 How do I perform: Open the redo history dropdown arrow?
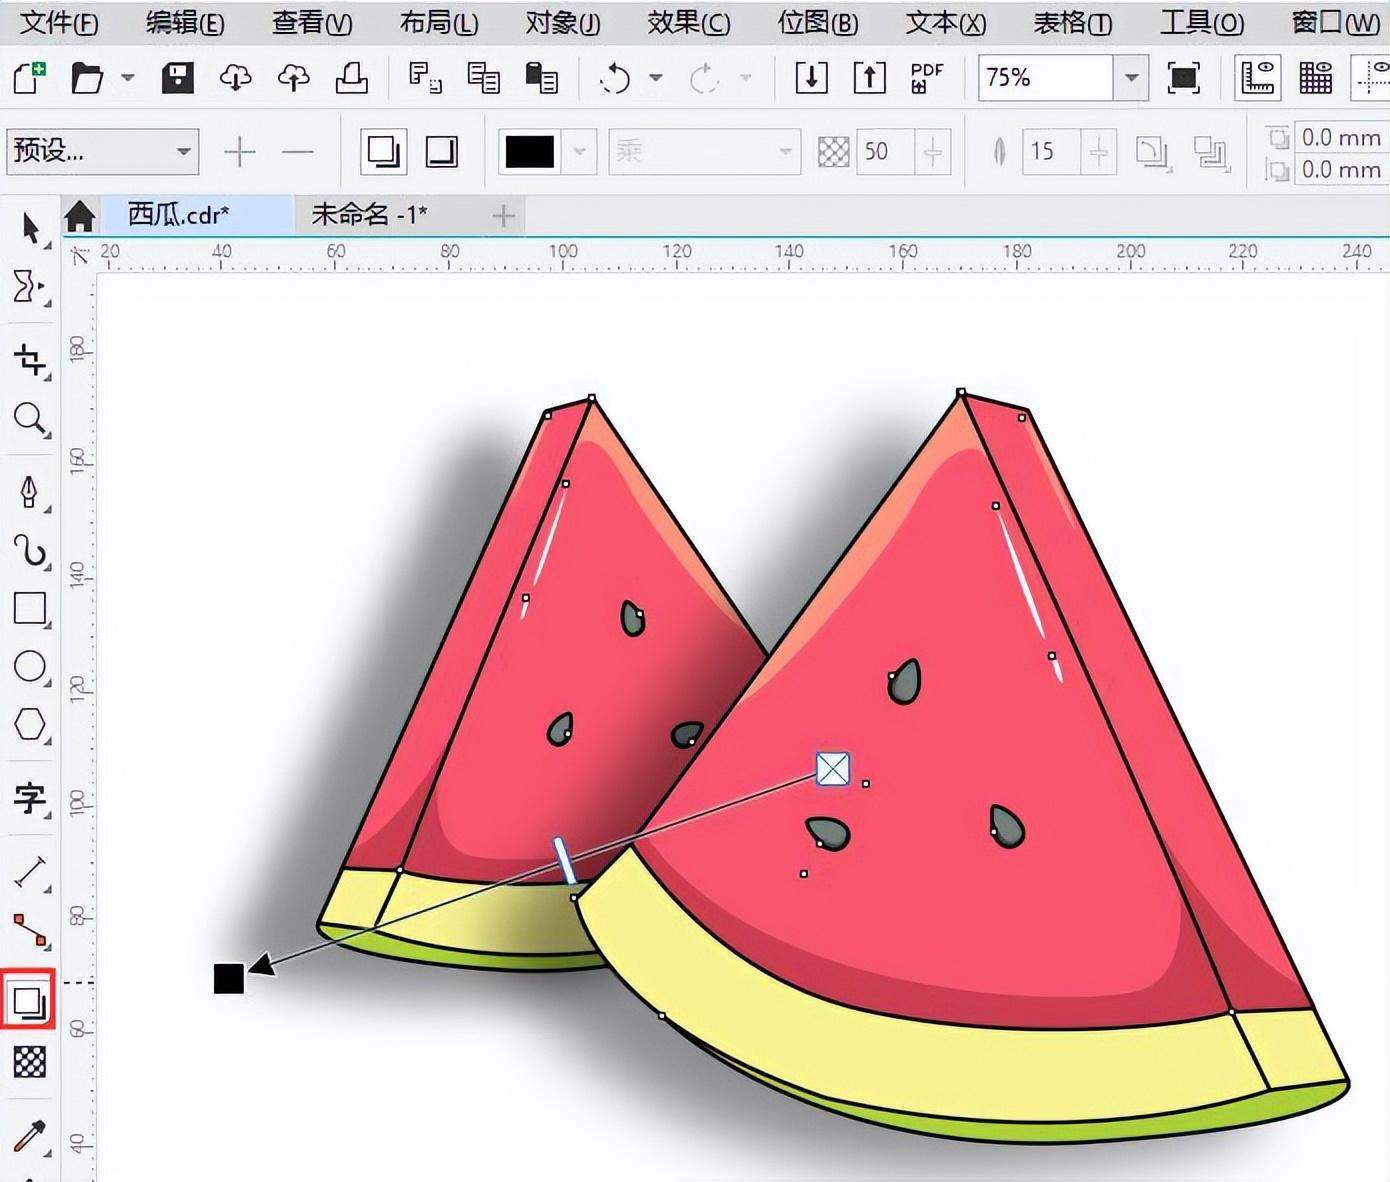coord(746,77)
